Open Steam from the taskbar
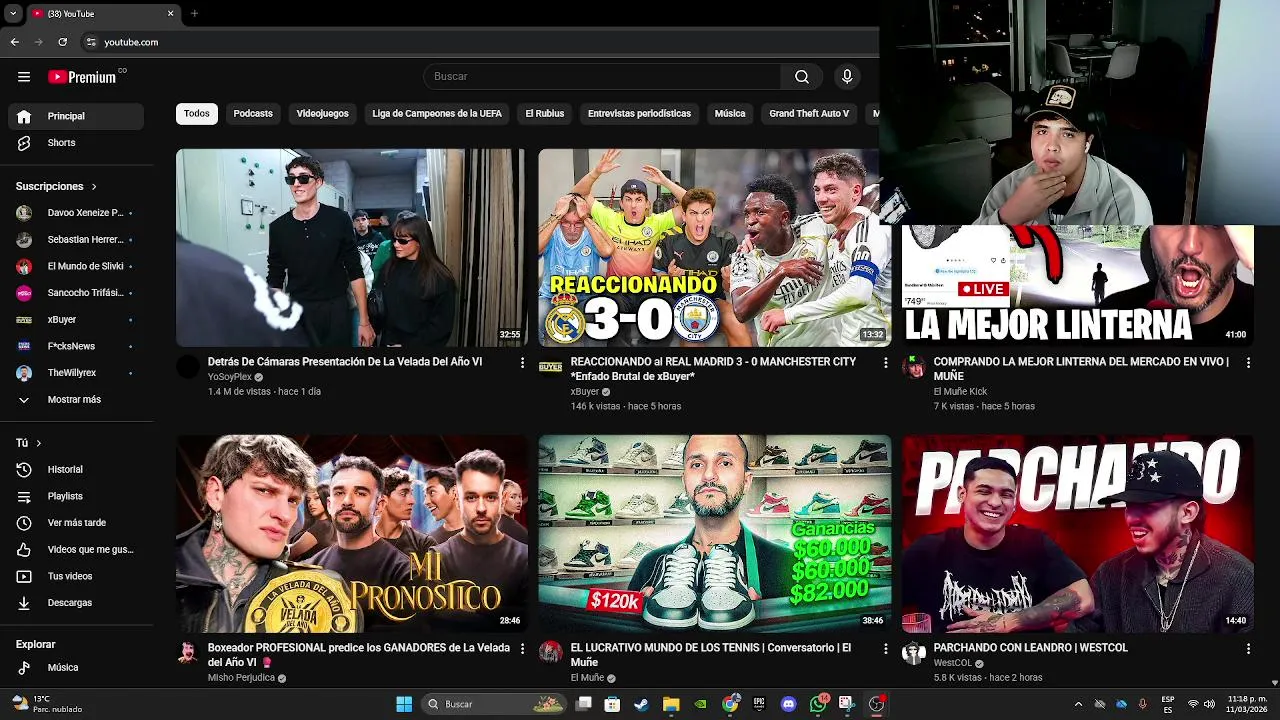The image size is (1280, 720). click(641, 704)
